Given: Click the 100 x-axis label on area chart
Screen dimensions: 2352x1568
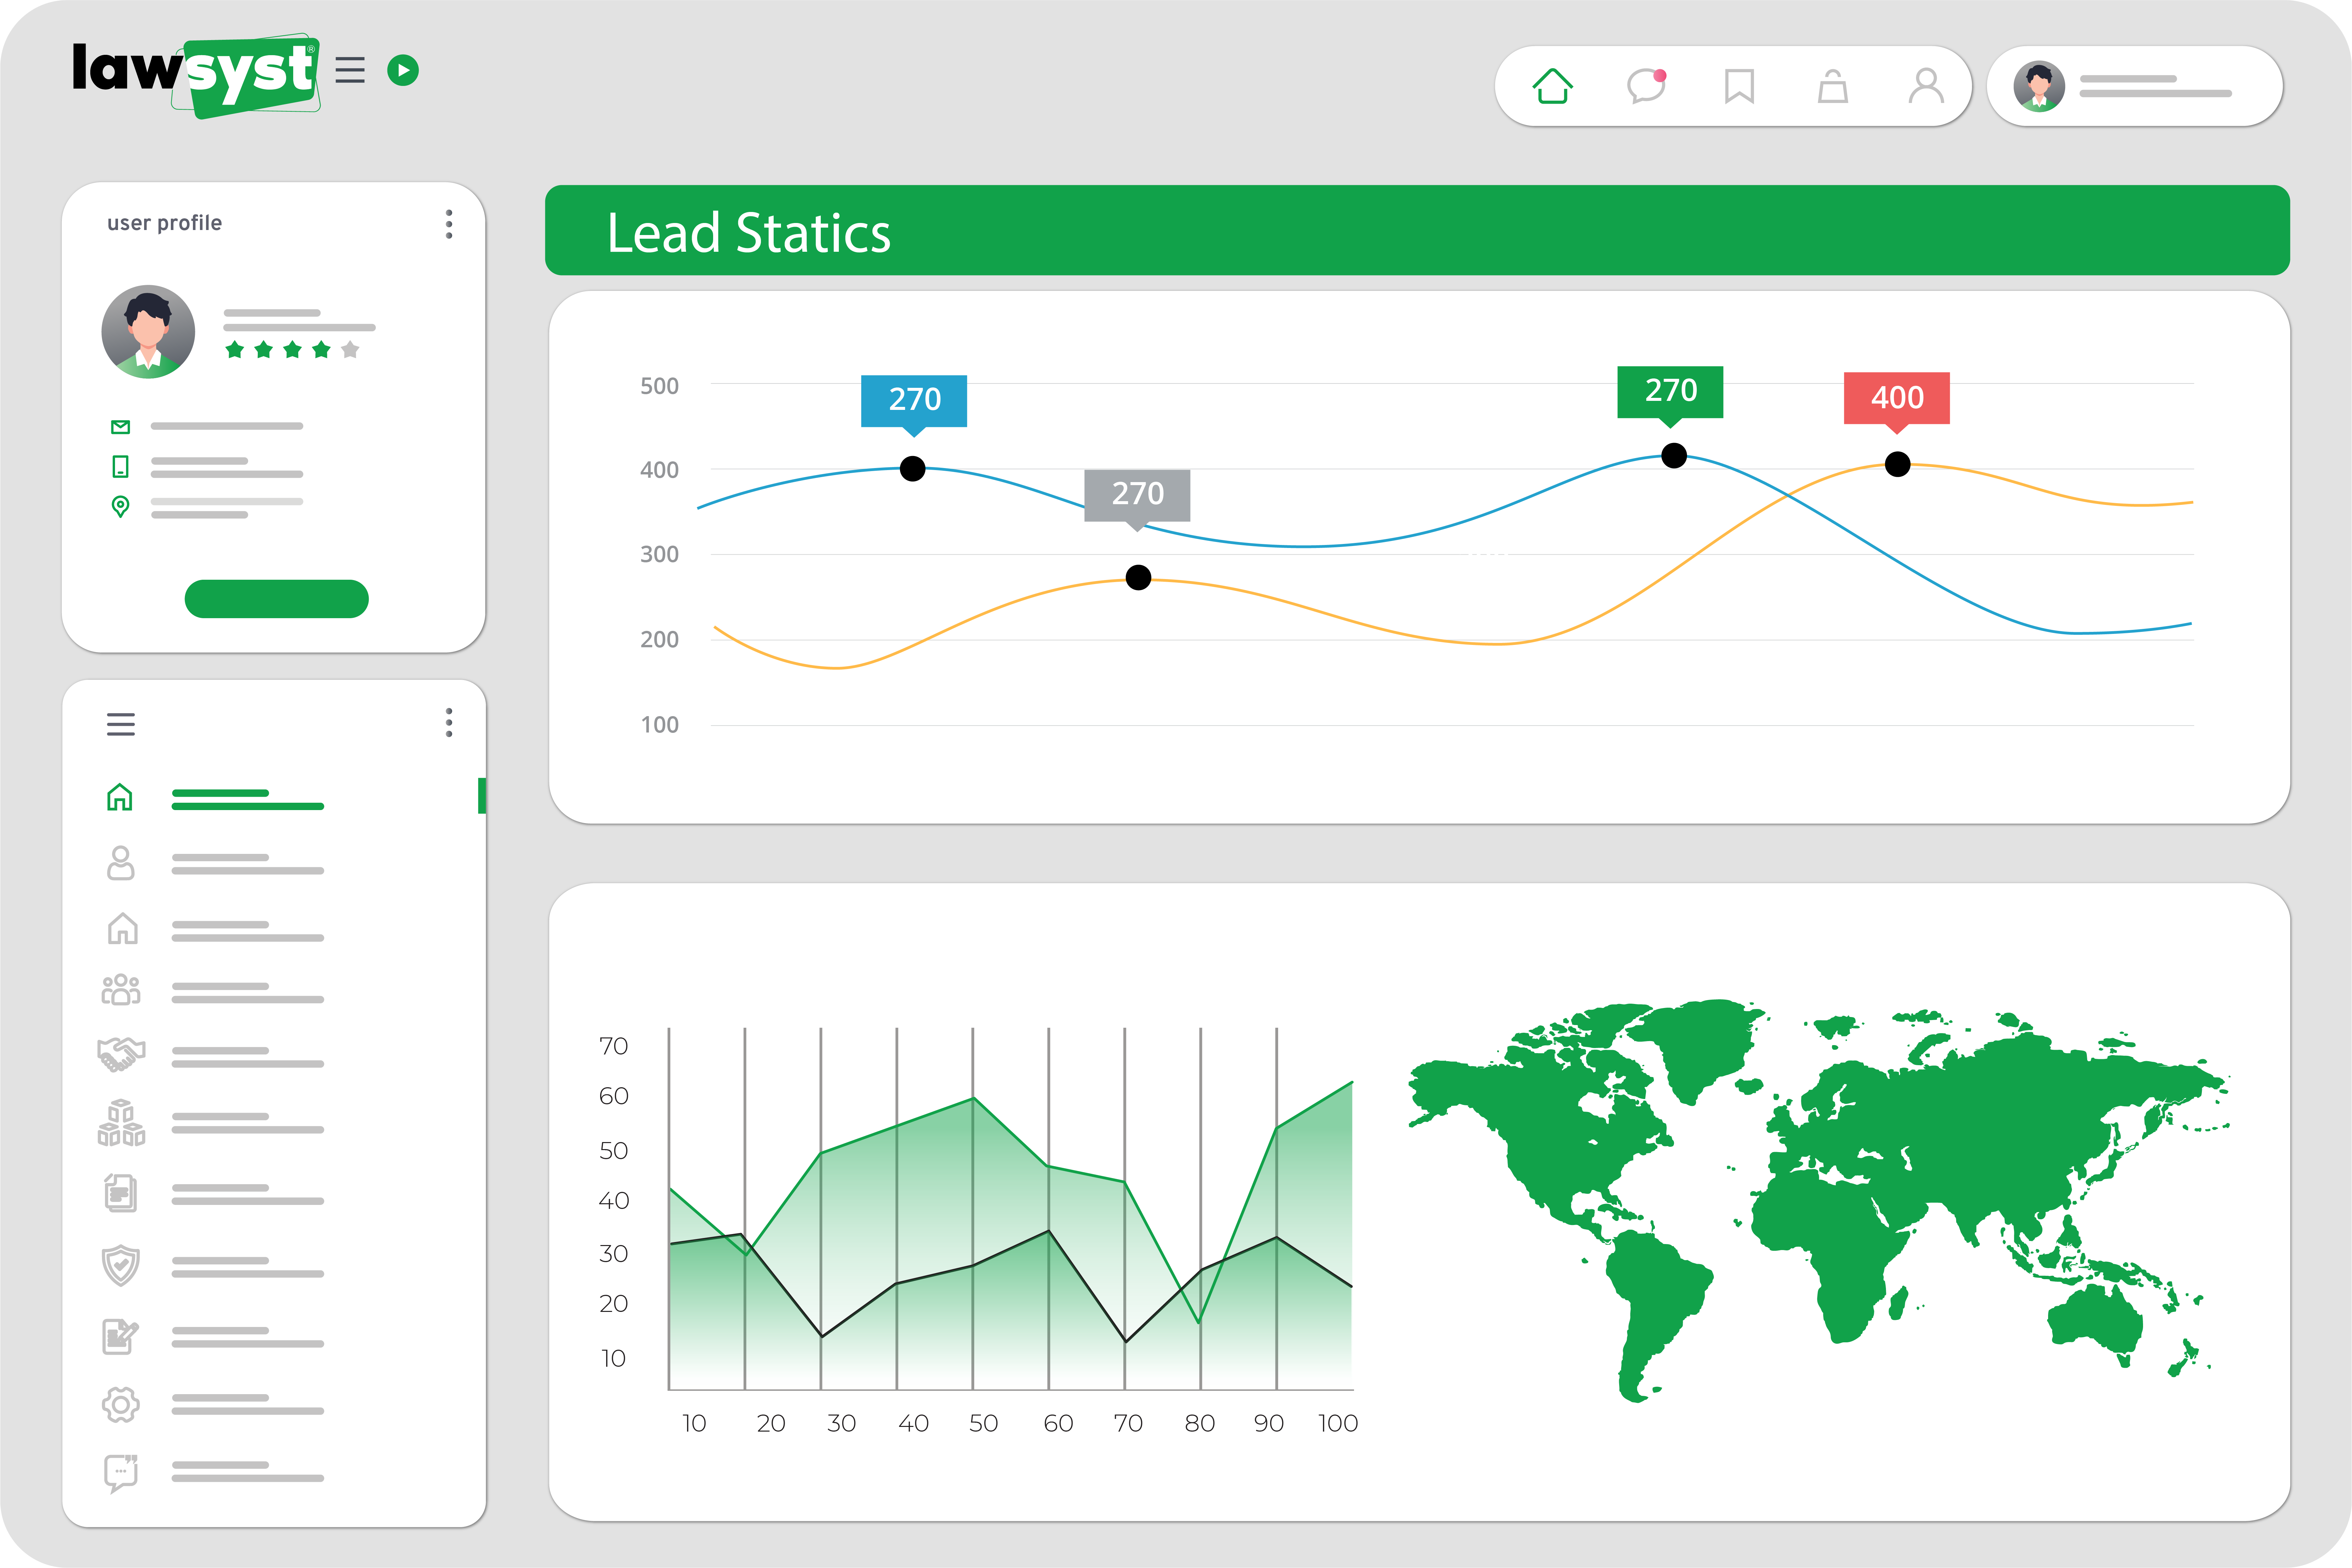Looking at the screenshot, I should (x=1338, y=1423).
